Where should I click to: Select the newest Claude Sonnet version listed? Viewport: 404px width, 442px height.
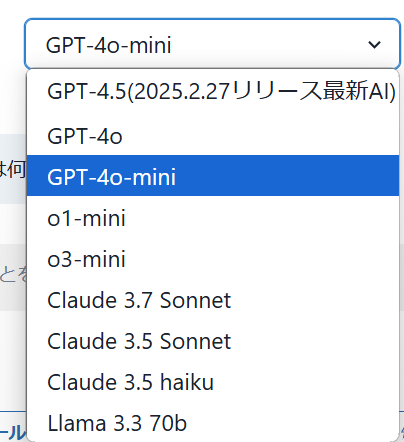tap(213, 300)
